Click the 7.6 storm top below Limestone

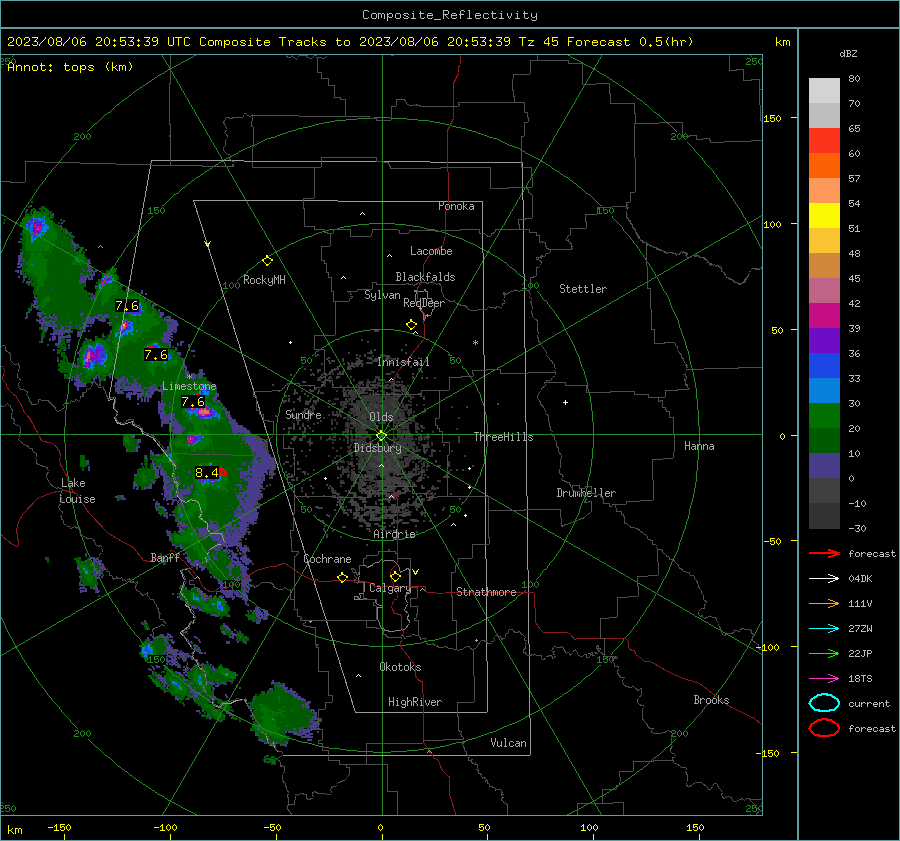click(x=193, y=402)
